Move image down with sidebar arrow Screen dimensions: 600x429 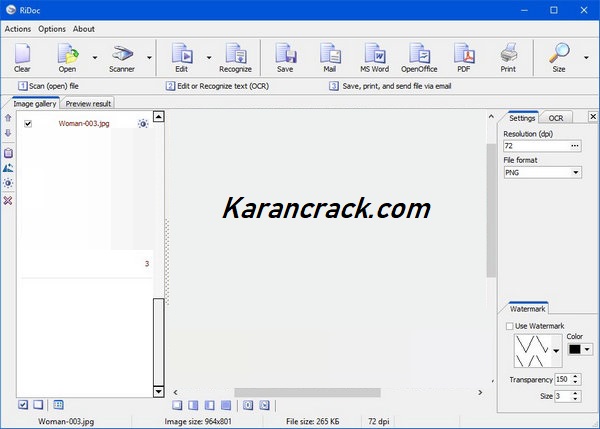(x=8, y=133)
